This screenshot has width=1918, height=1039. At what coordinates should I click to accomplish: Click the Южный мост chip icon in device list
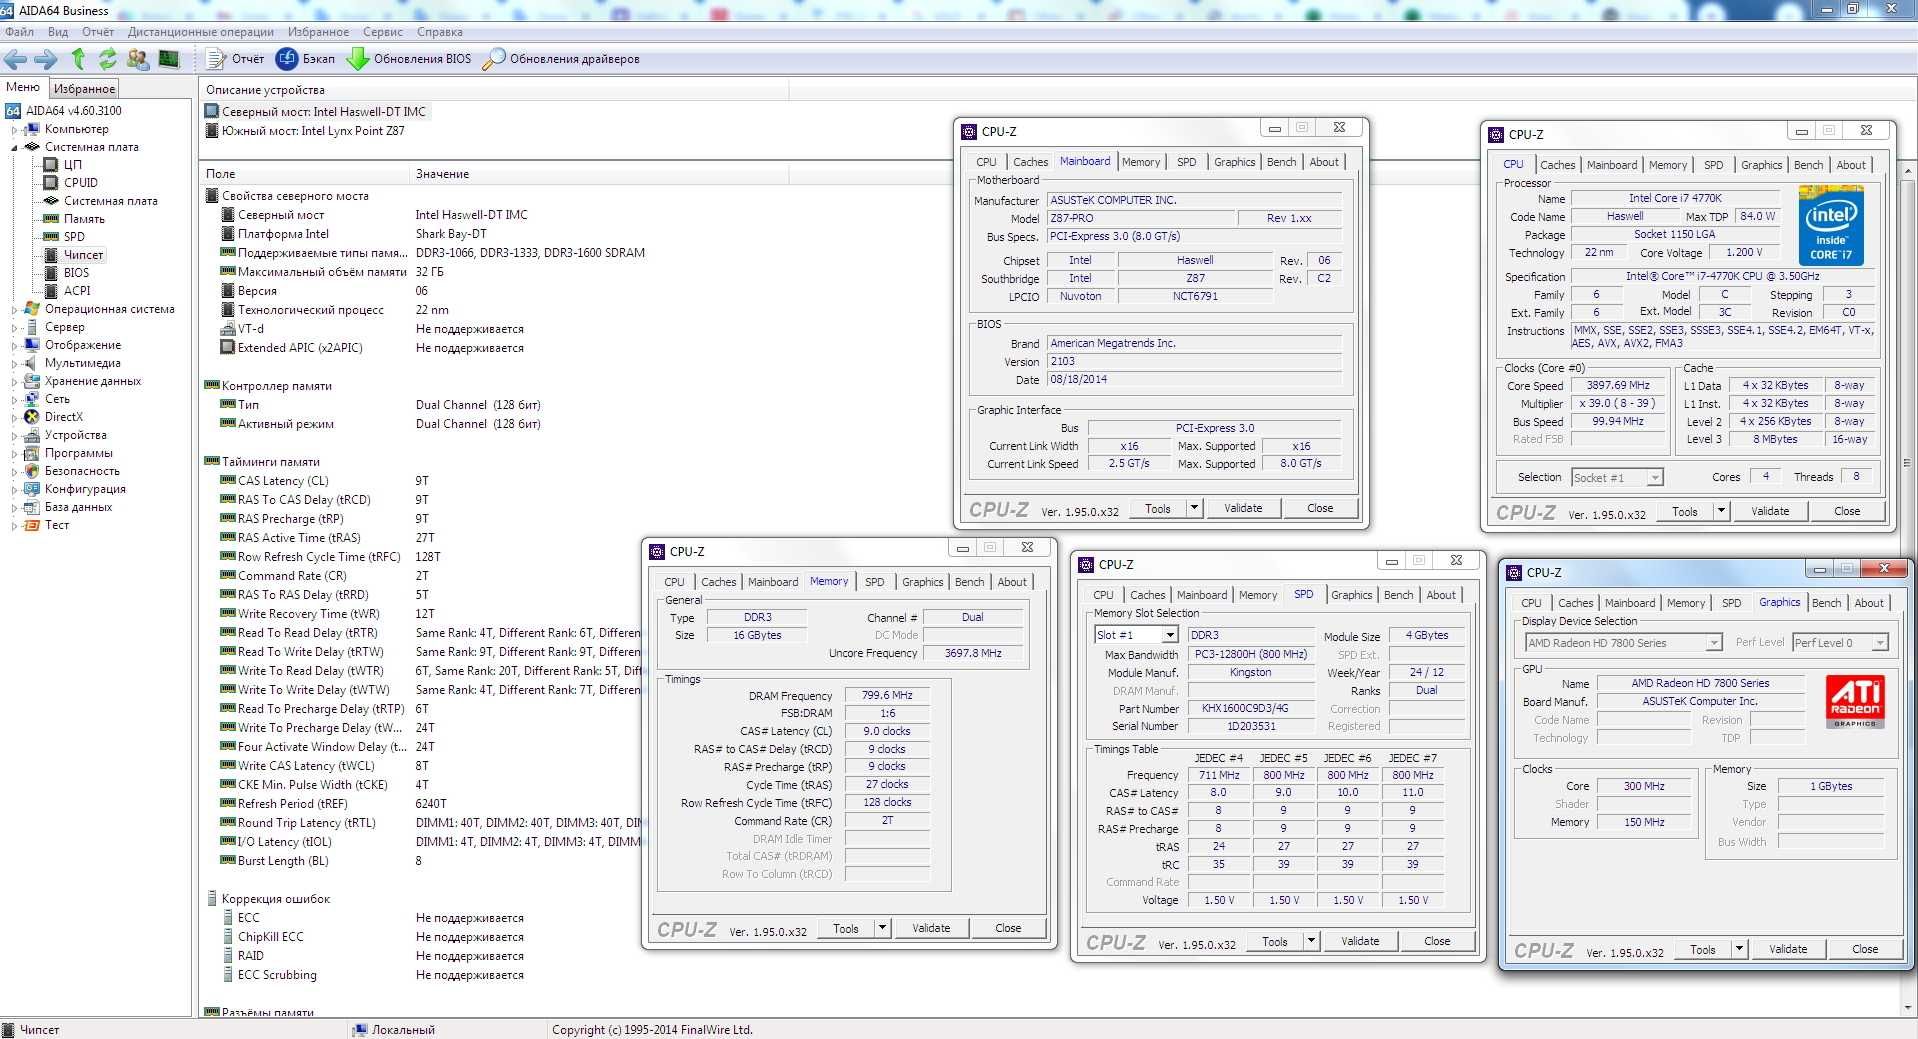pyautogui.click(x=211, y=131)
